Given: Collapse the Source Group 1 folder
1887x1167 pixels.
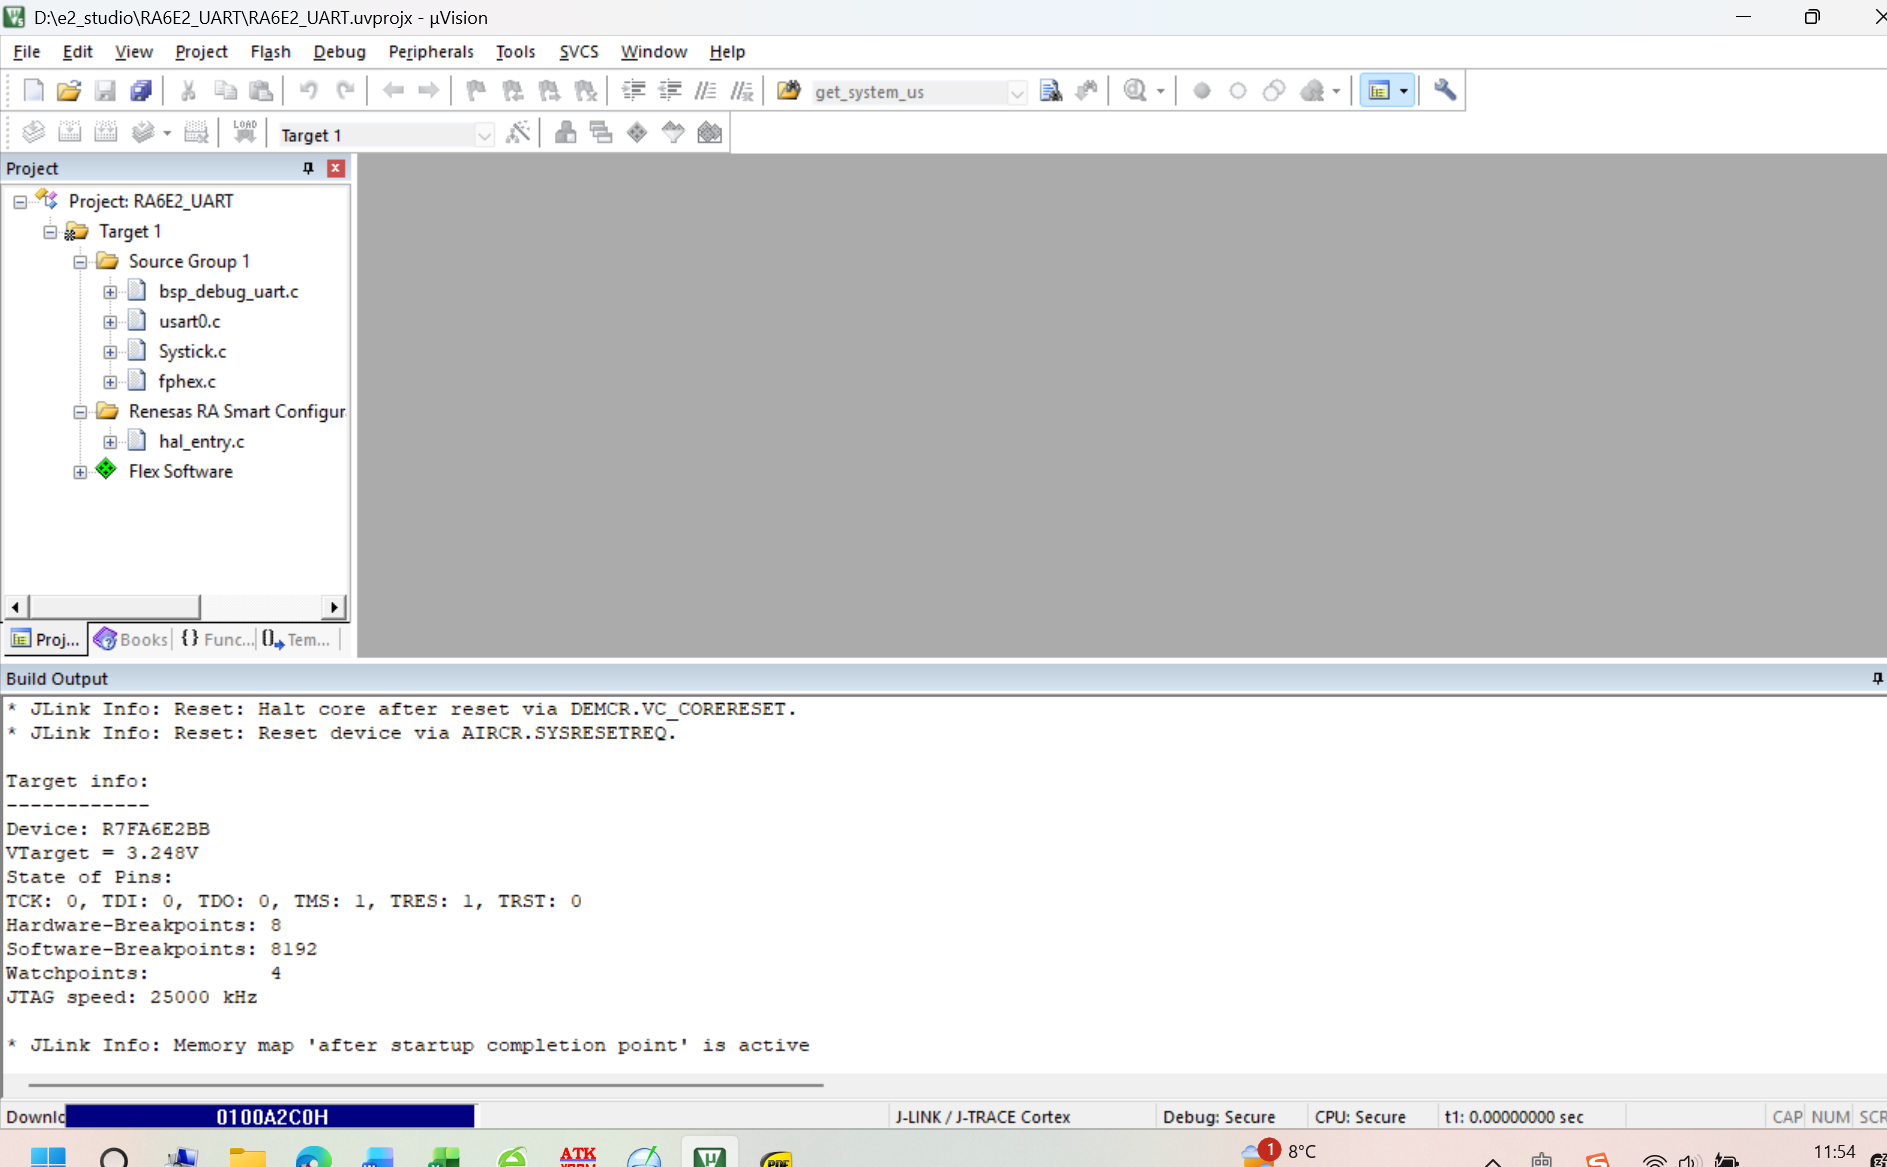Looking at the screenshot, I should (80, 262).
